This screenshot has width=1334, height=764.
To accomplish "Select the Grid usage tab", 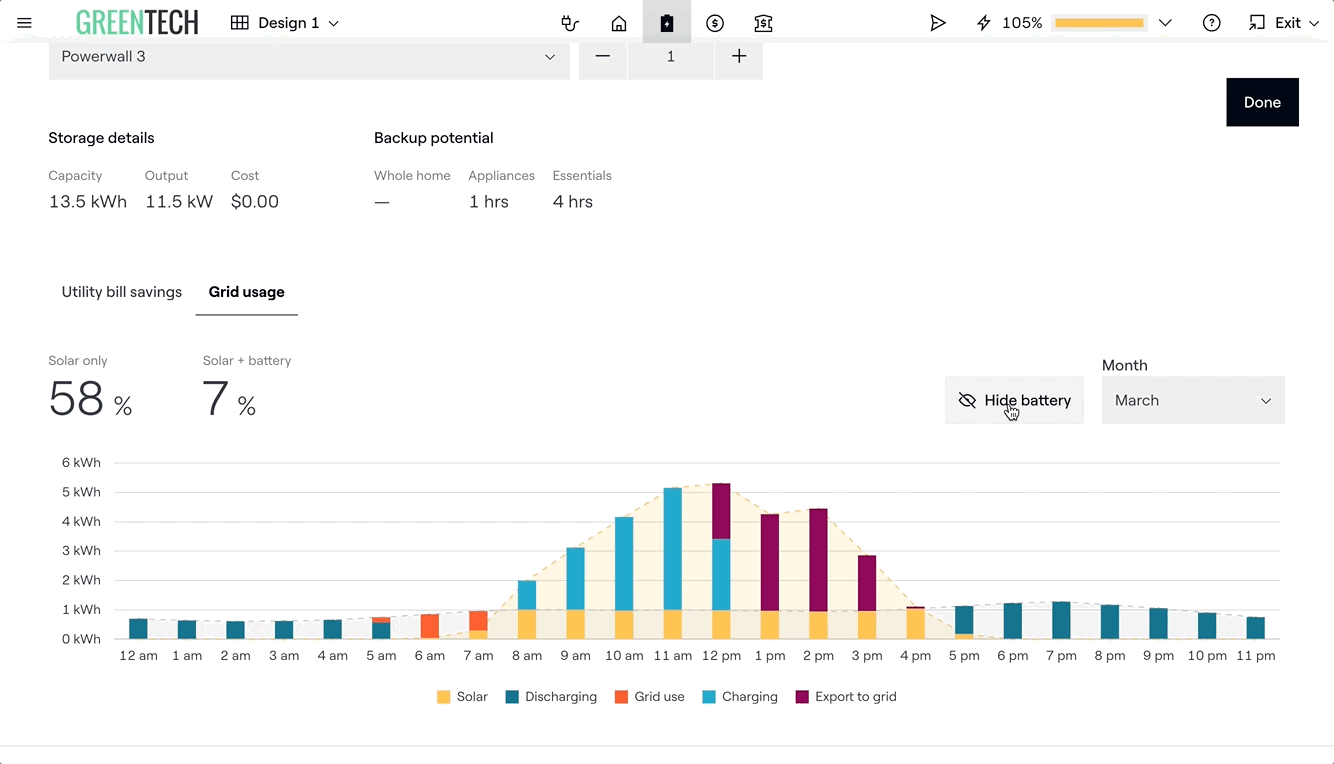I will click(x=246, y=292).
